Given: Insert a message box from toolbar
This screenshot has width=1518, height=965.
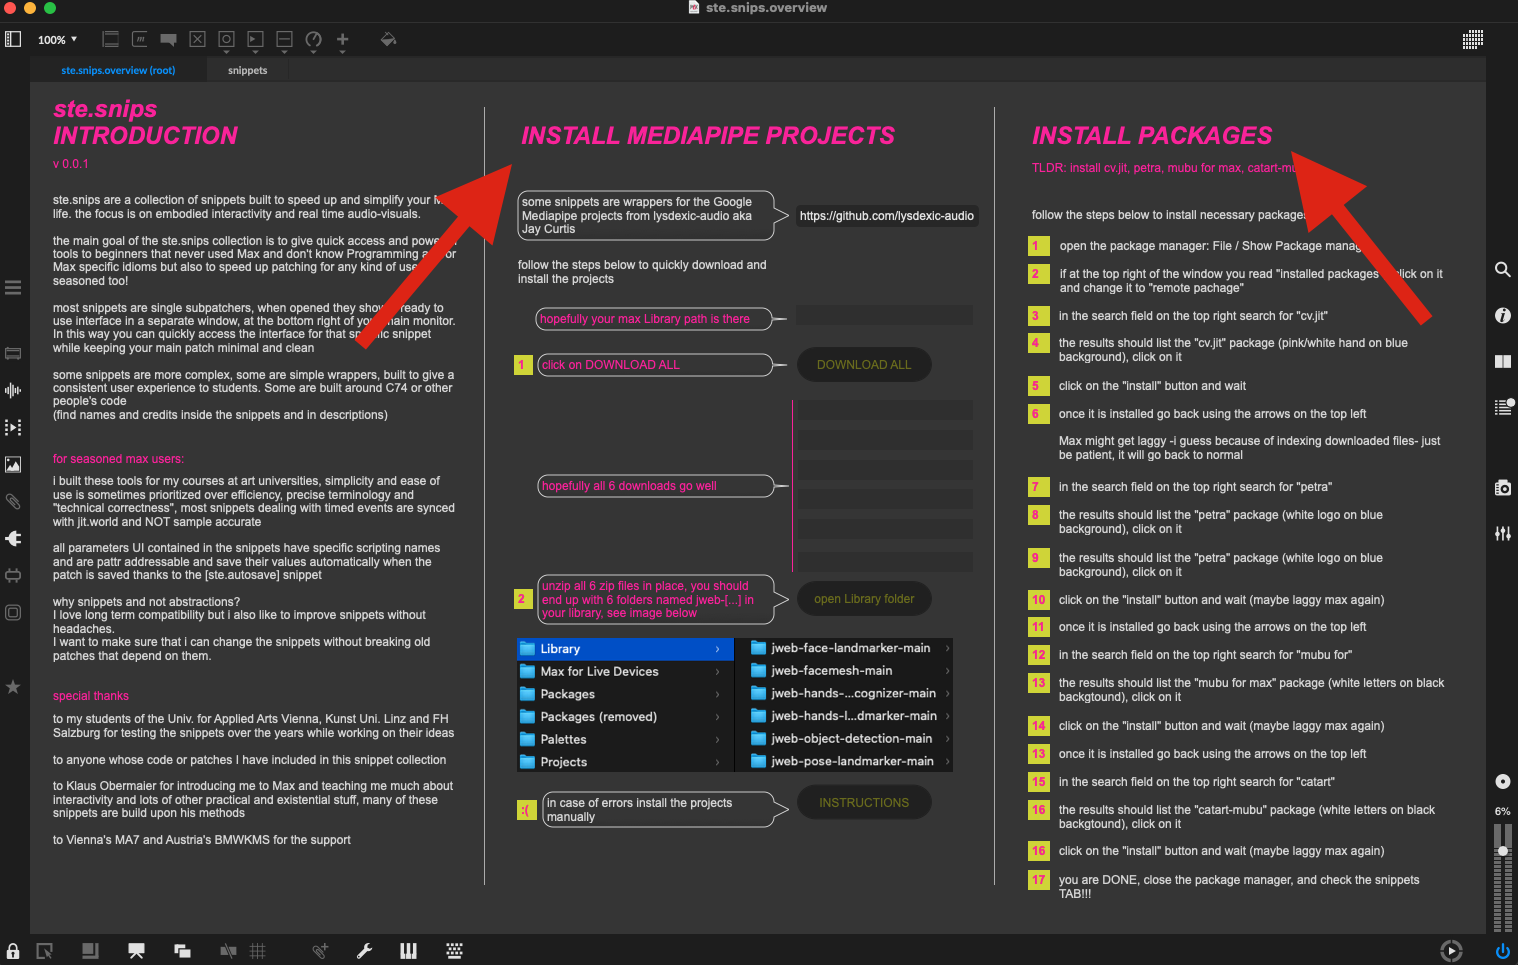Looking at the screenshot, I should tap(140, 40).
